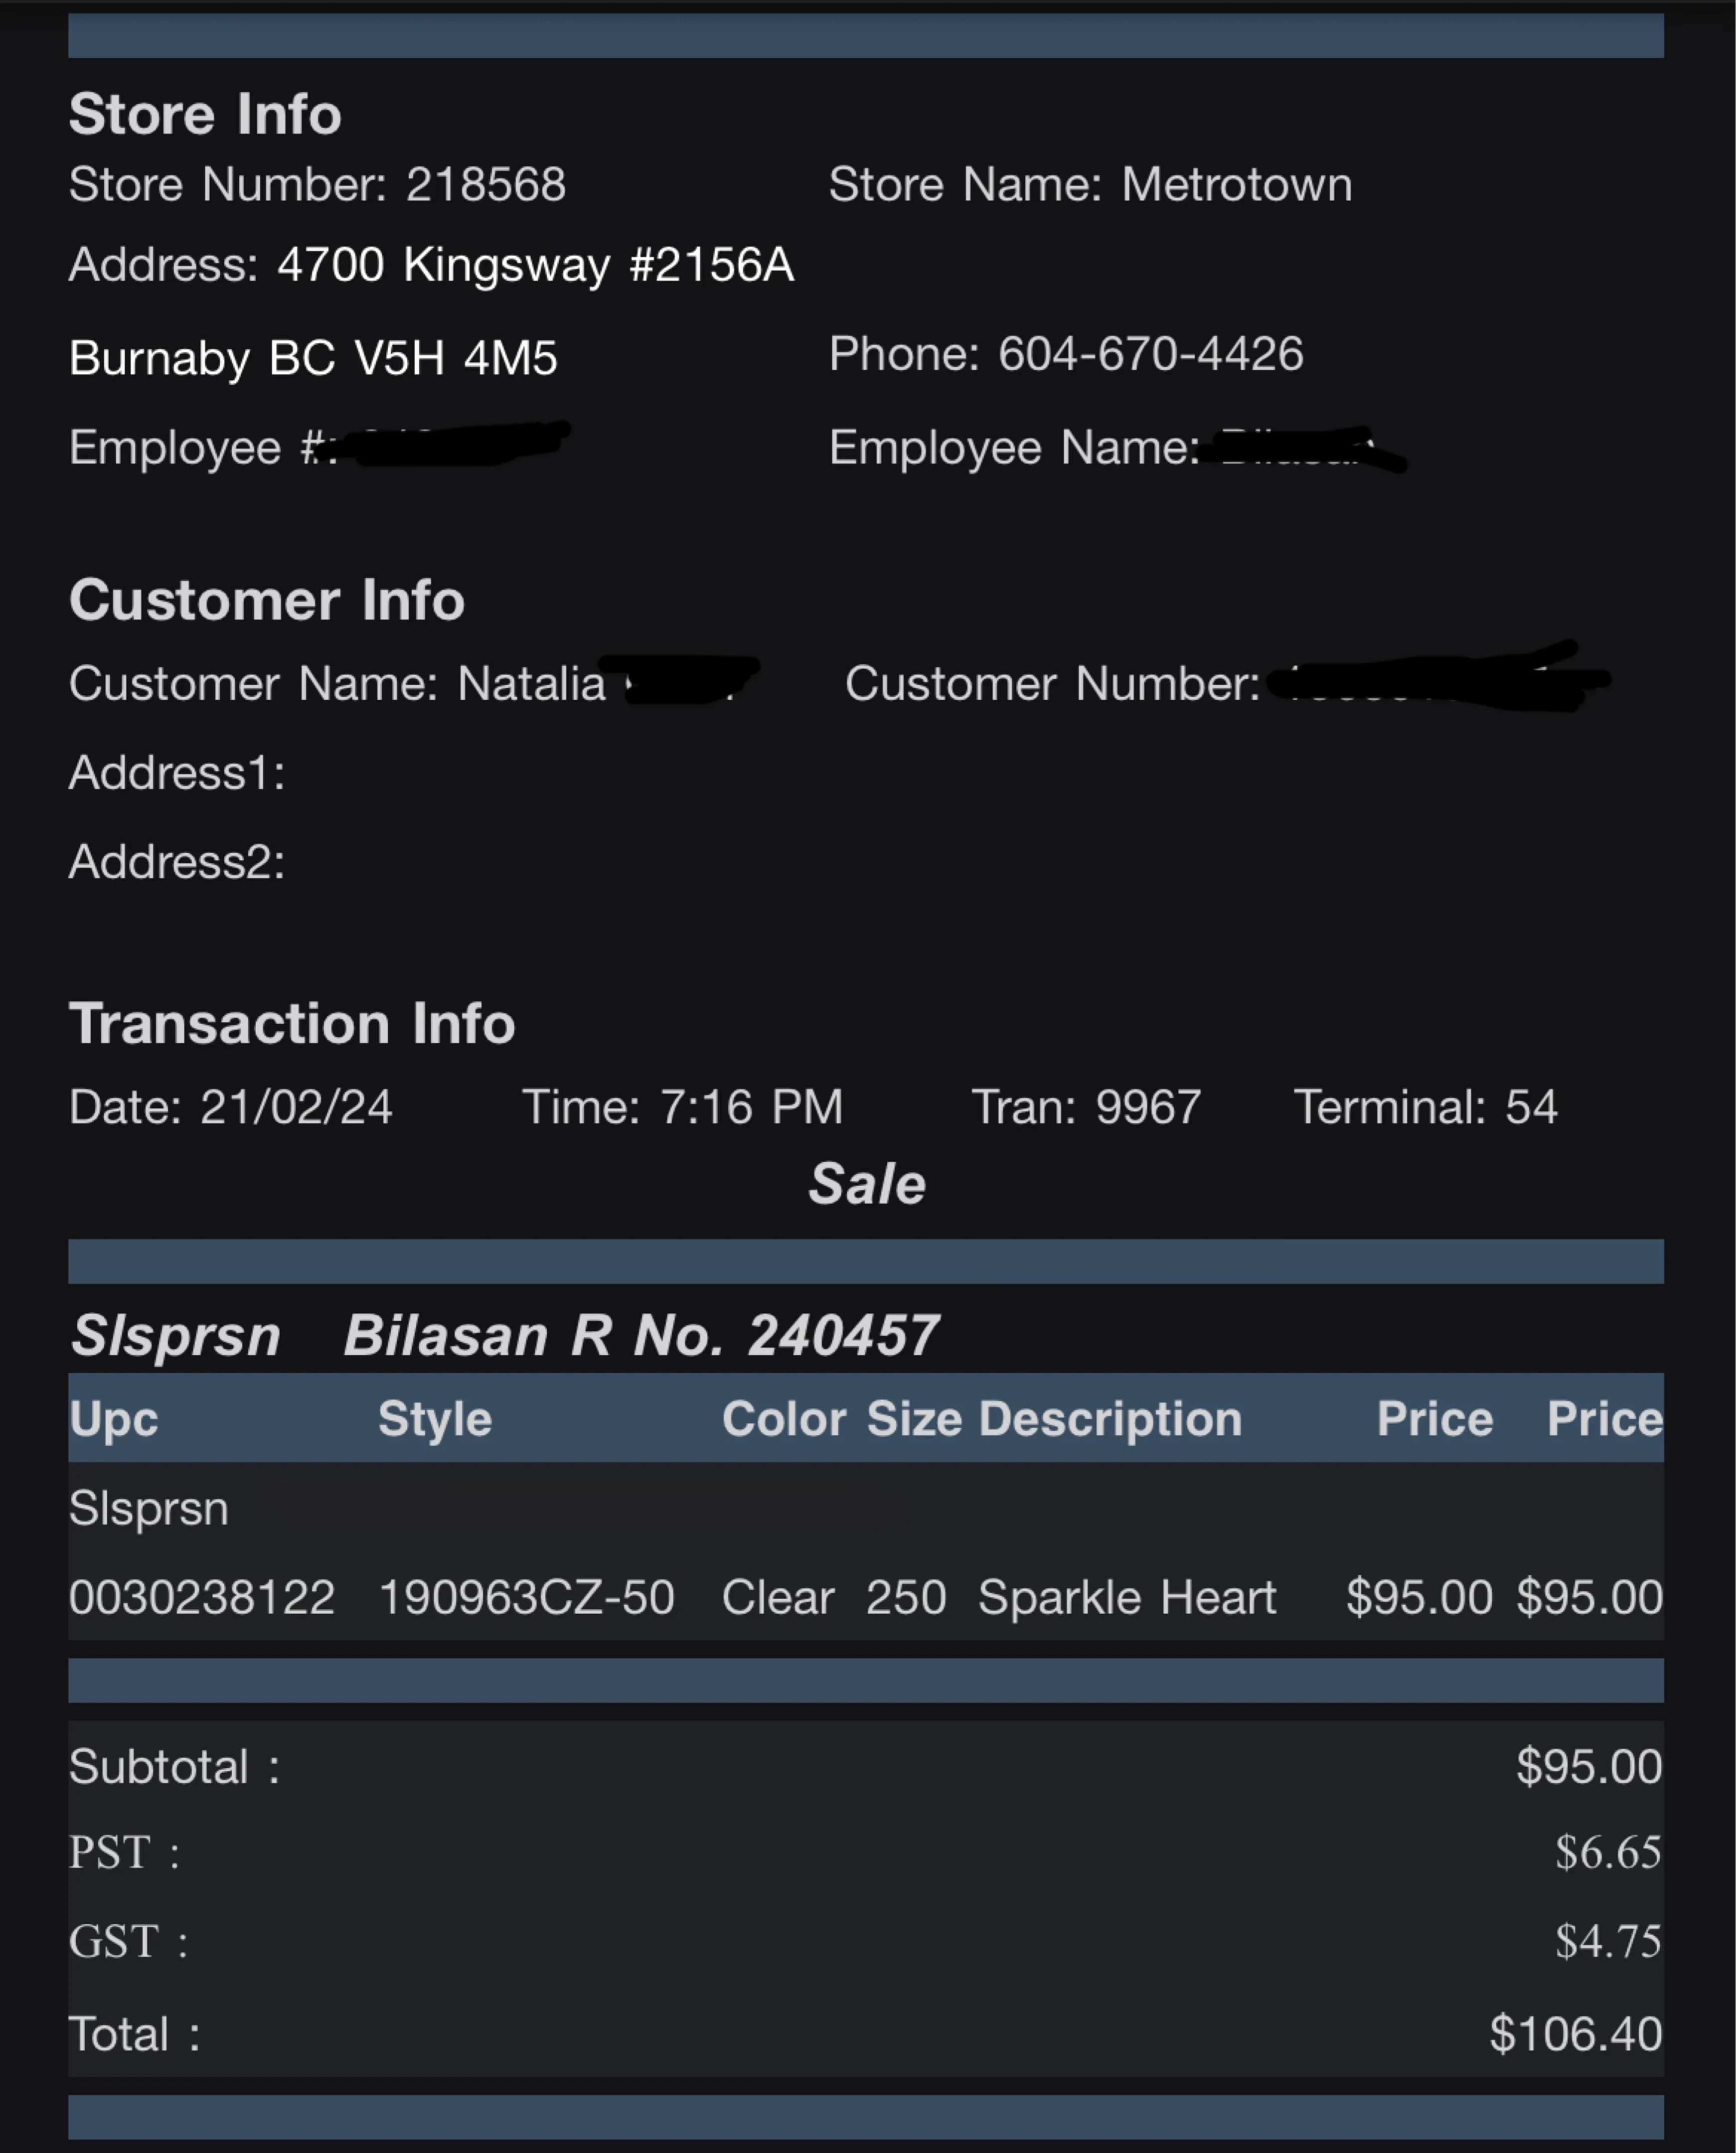Screen dimensions: 1736x2153
Task: Click the Upc column header
Action: click(114, 1419)
